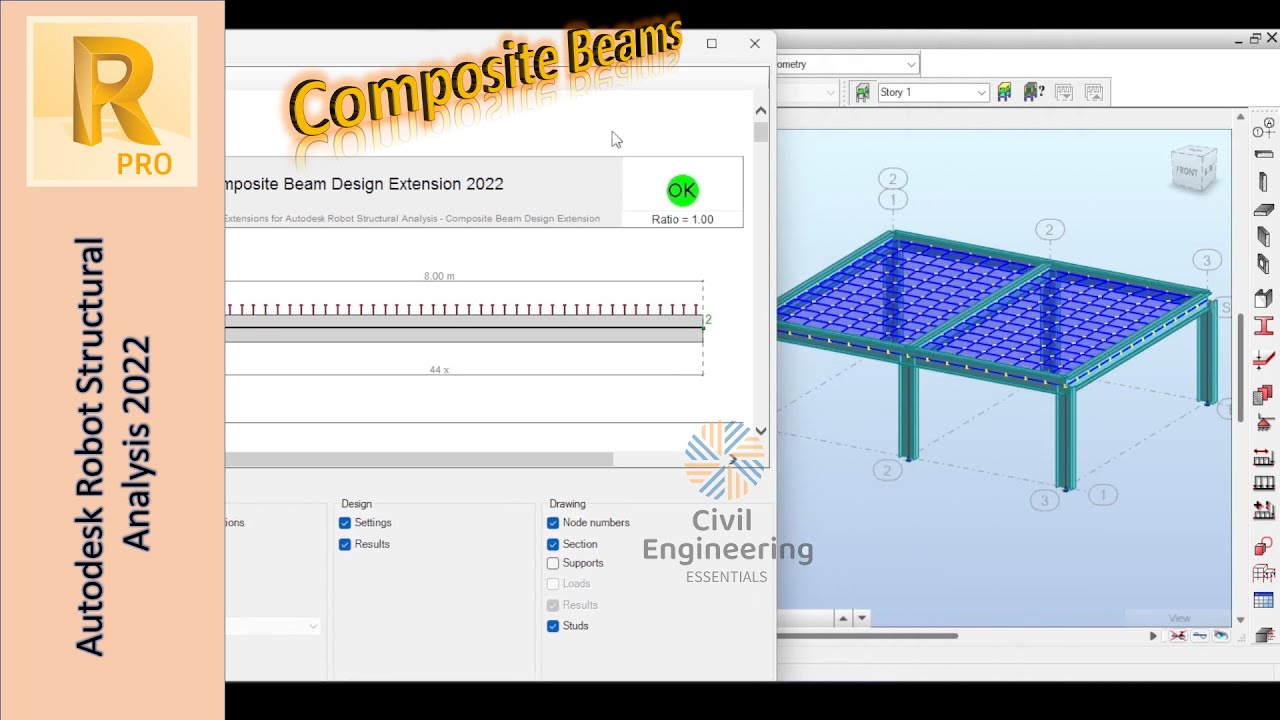Click the Composite Beam Design Extension 2022 heading
1280x720 pixels.
pos(363,184)
